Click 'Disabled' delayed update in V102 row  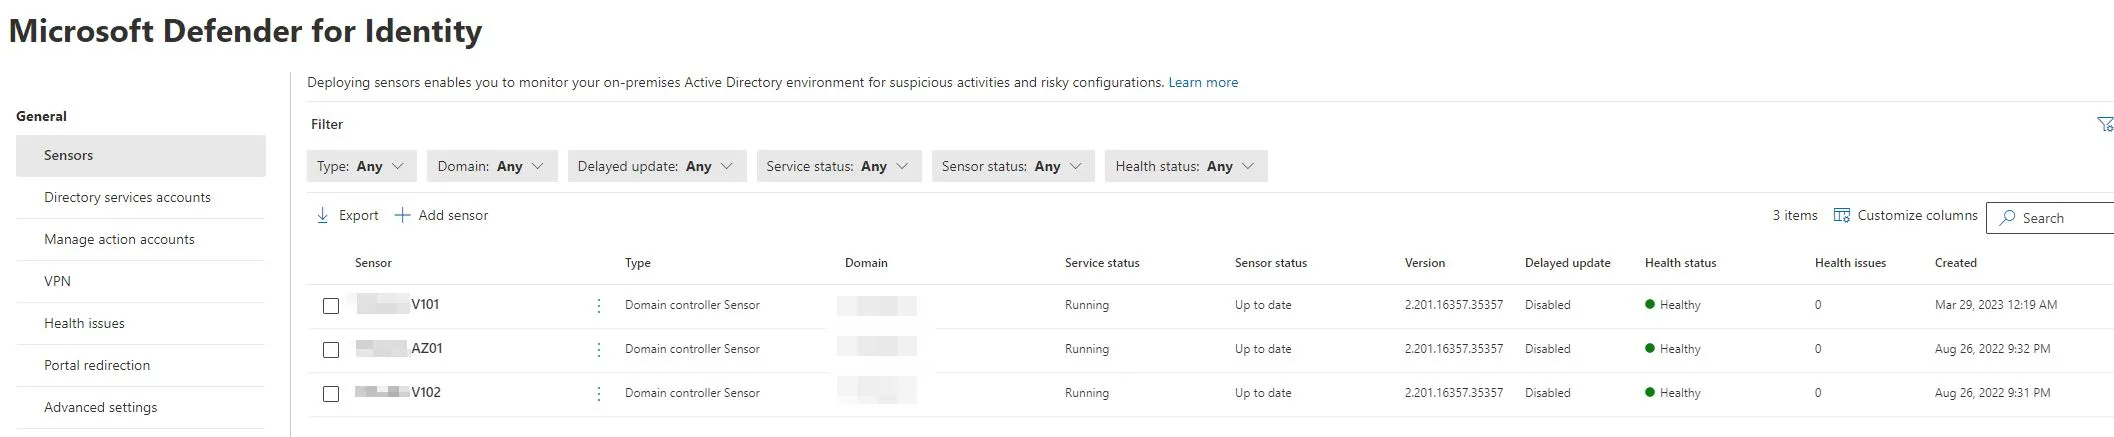[1548, 393]
